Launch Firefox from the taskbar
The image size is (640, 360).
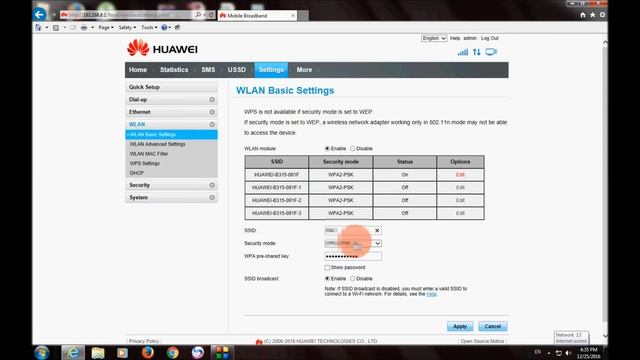pyautogui.click(x=147, y=352)
